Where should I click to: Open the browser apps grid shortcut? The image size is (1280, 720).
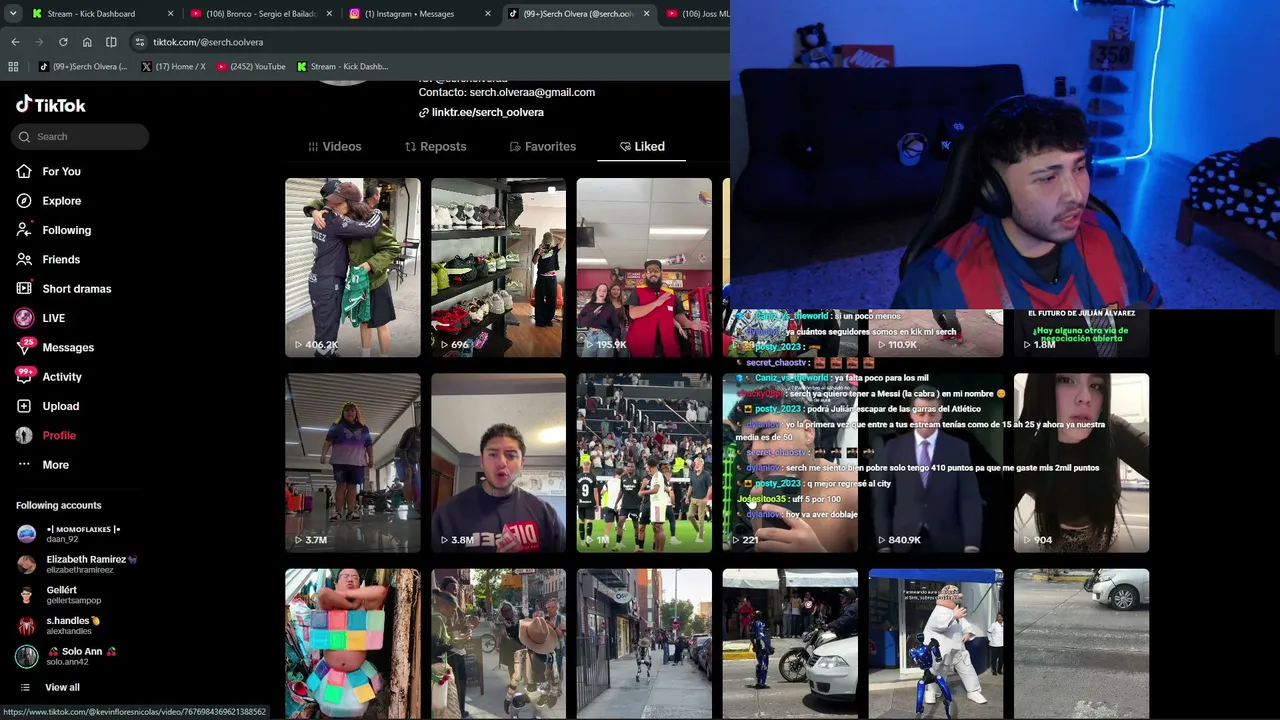click(13, 67)
